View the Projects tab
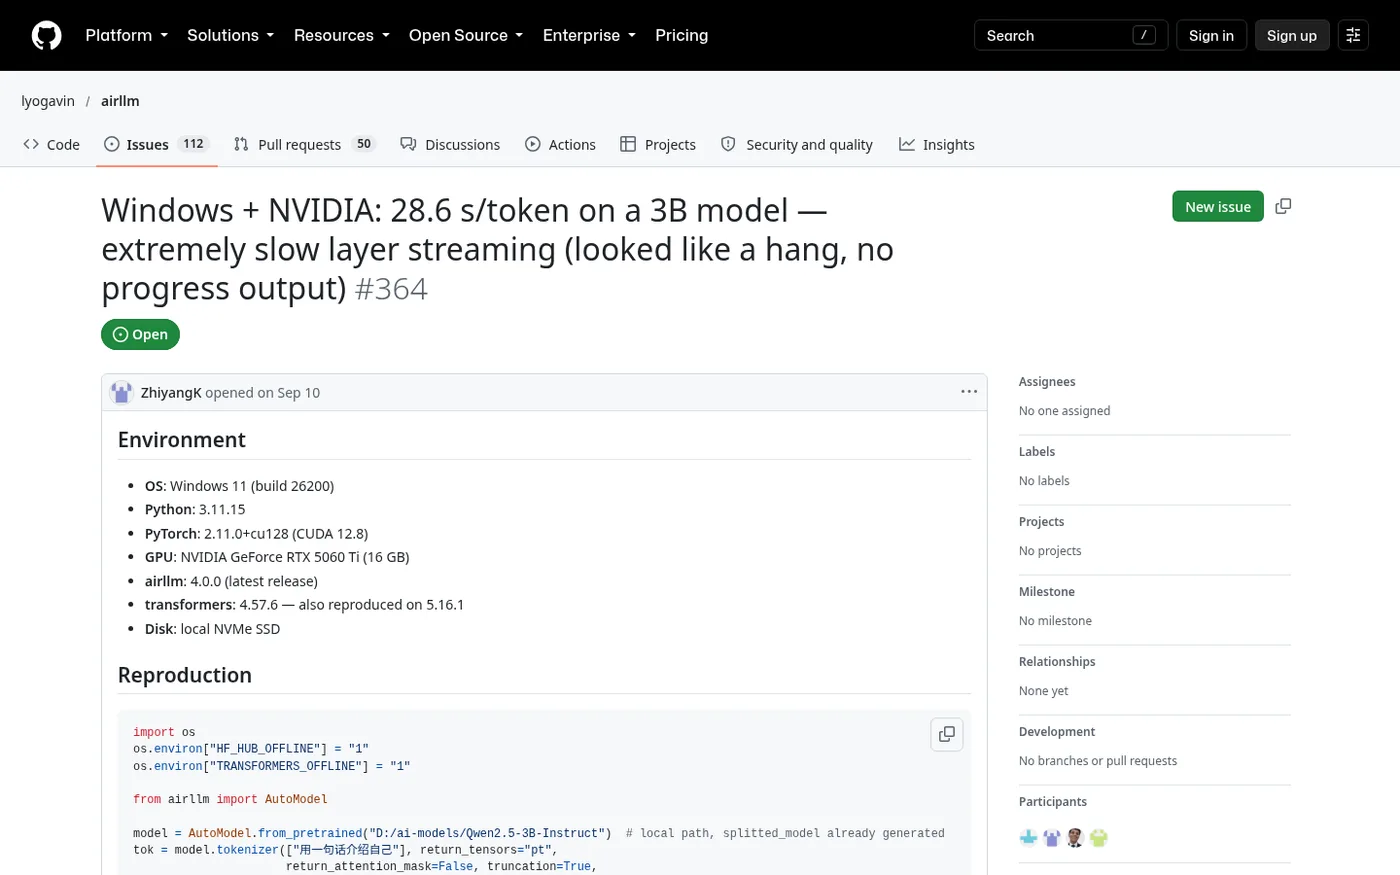The width and height of the screenshot is (1400, 875). click(x=658, y=144)
